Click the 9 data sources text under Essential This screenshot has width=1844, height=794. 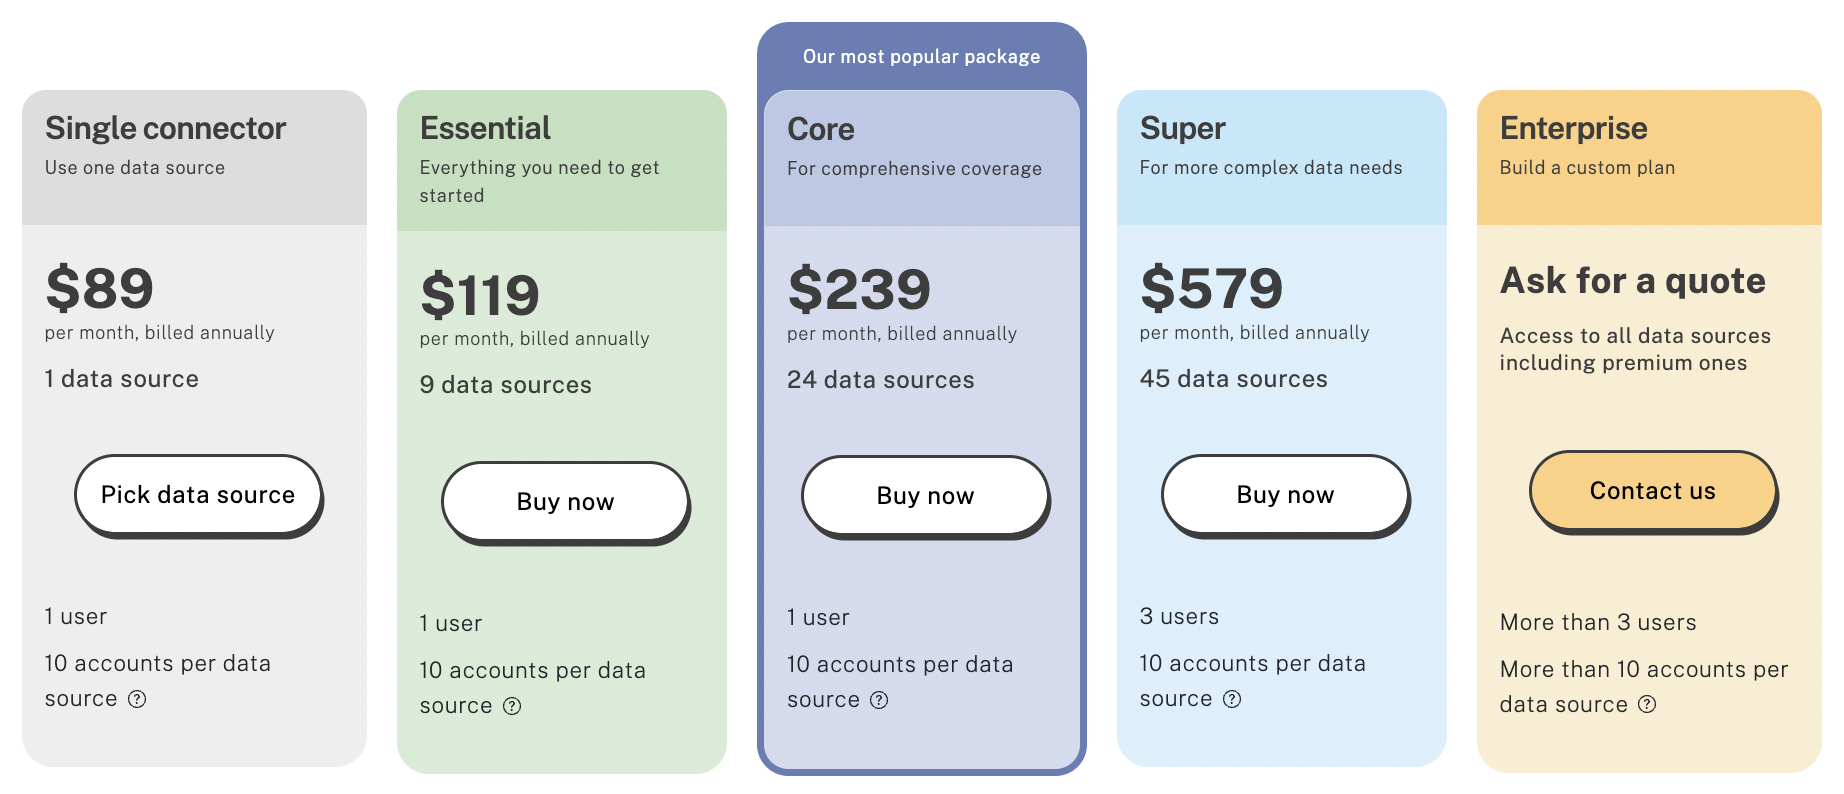point(505,384)
